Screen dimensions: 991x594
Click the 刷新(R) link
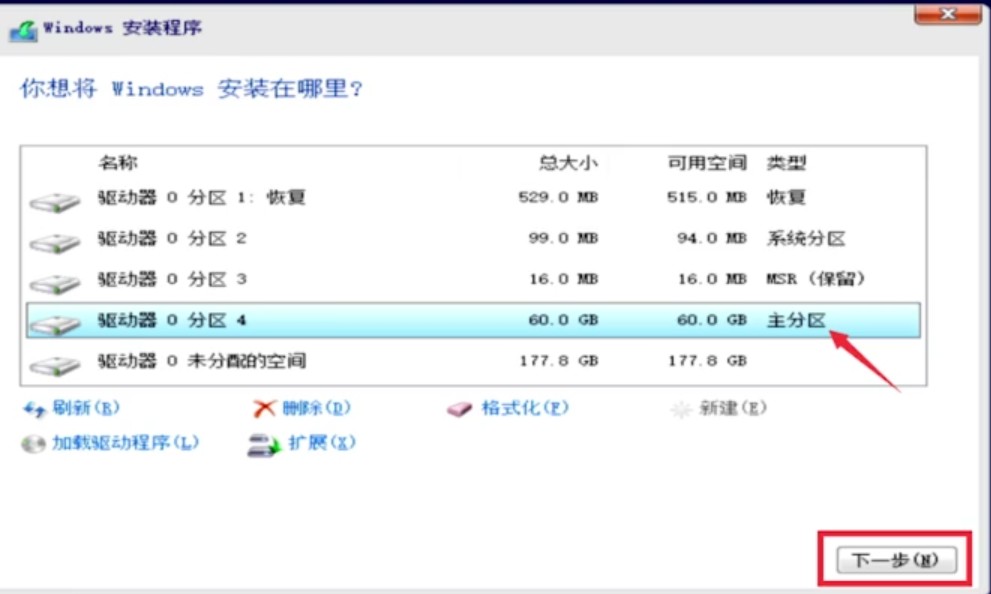click(x=86, y=408)
